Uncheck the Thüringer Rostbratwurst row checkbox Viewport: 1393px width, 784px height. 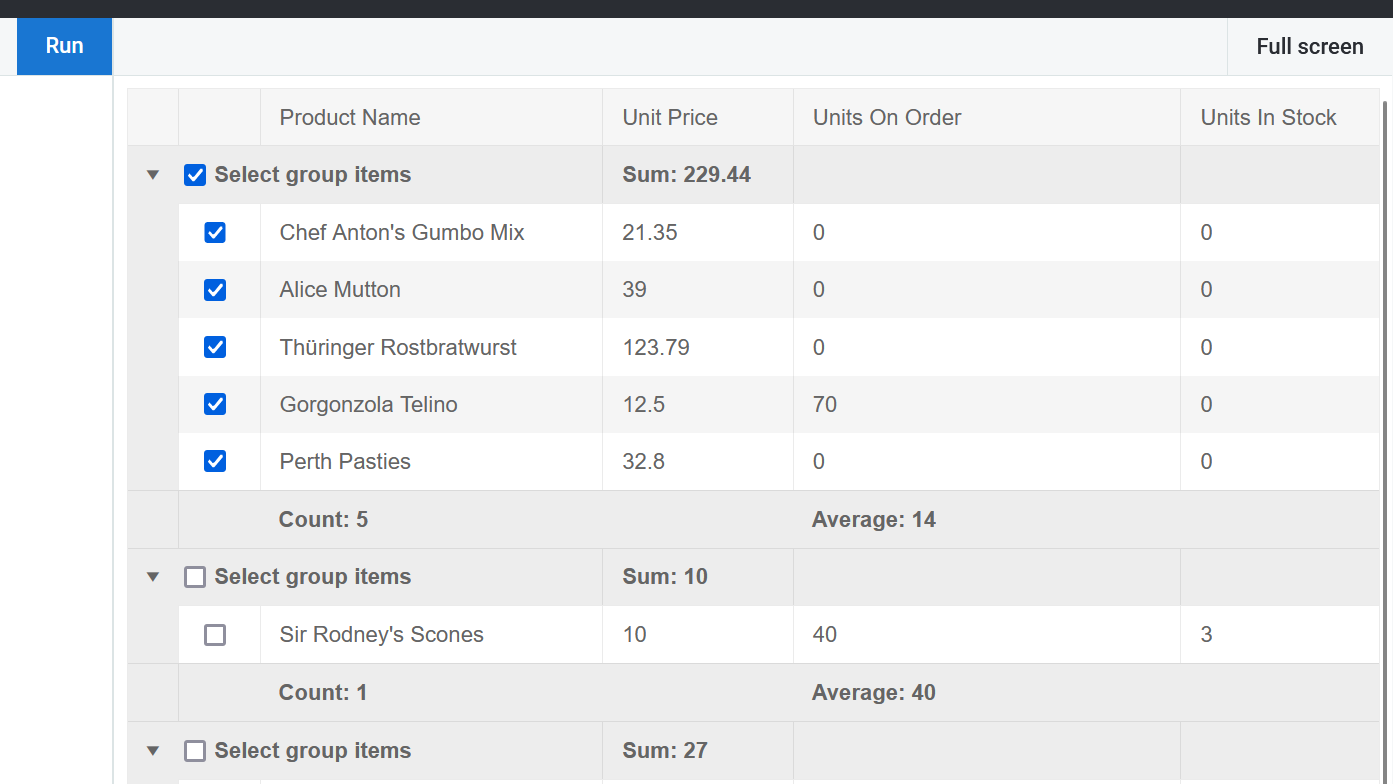click(x=215, y=347)
